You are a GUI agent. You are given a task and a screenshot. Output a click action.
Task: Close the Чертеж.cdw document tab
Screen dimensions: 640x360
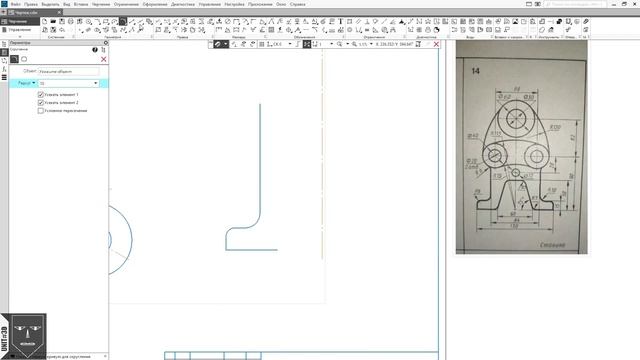[59, 13]
